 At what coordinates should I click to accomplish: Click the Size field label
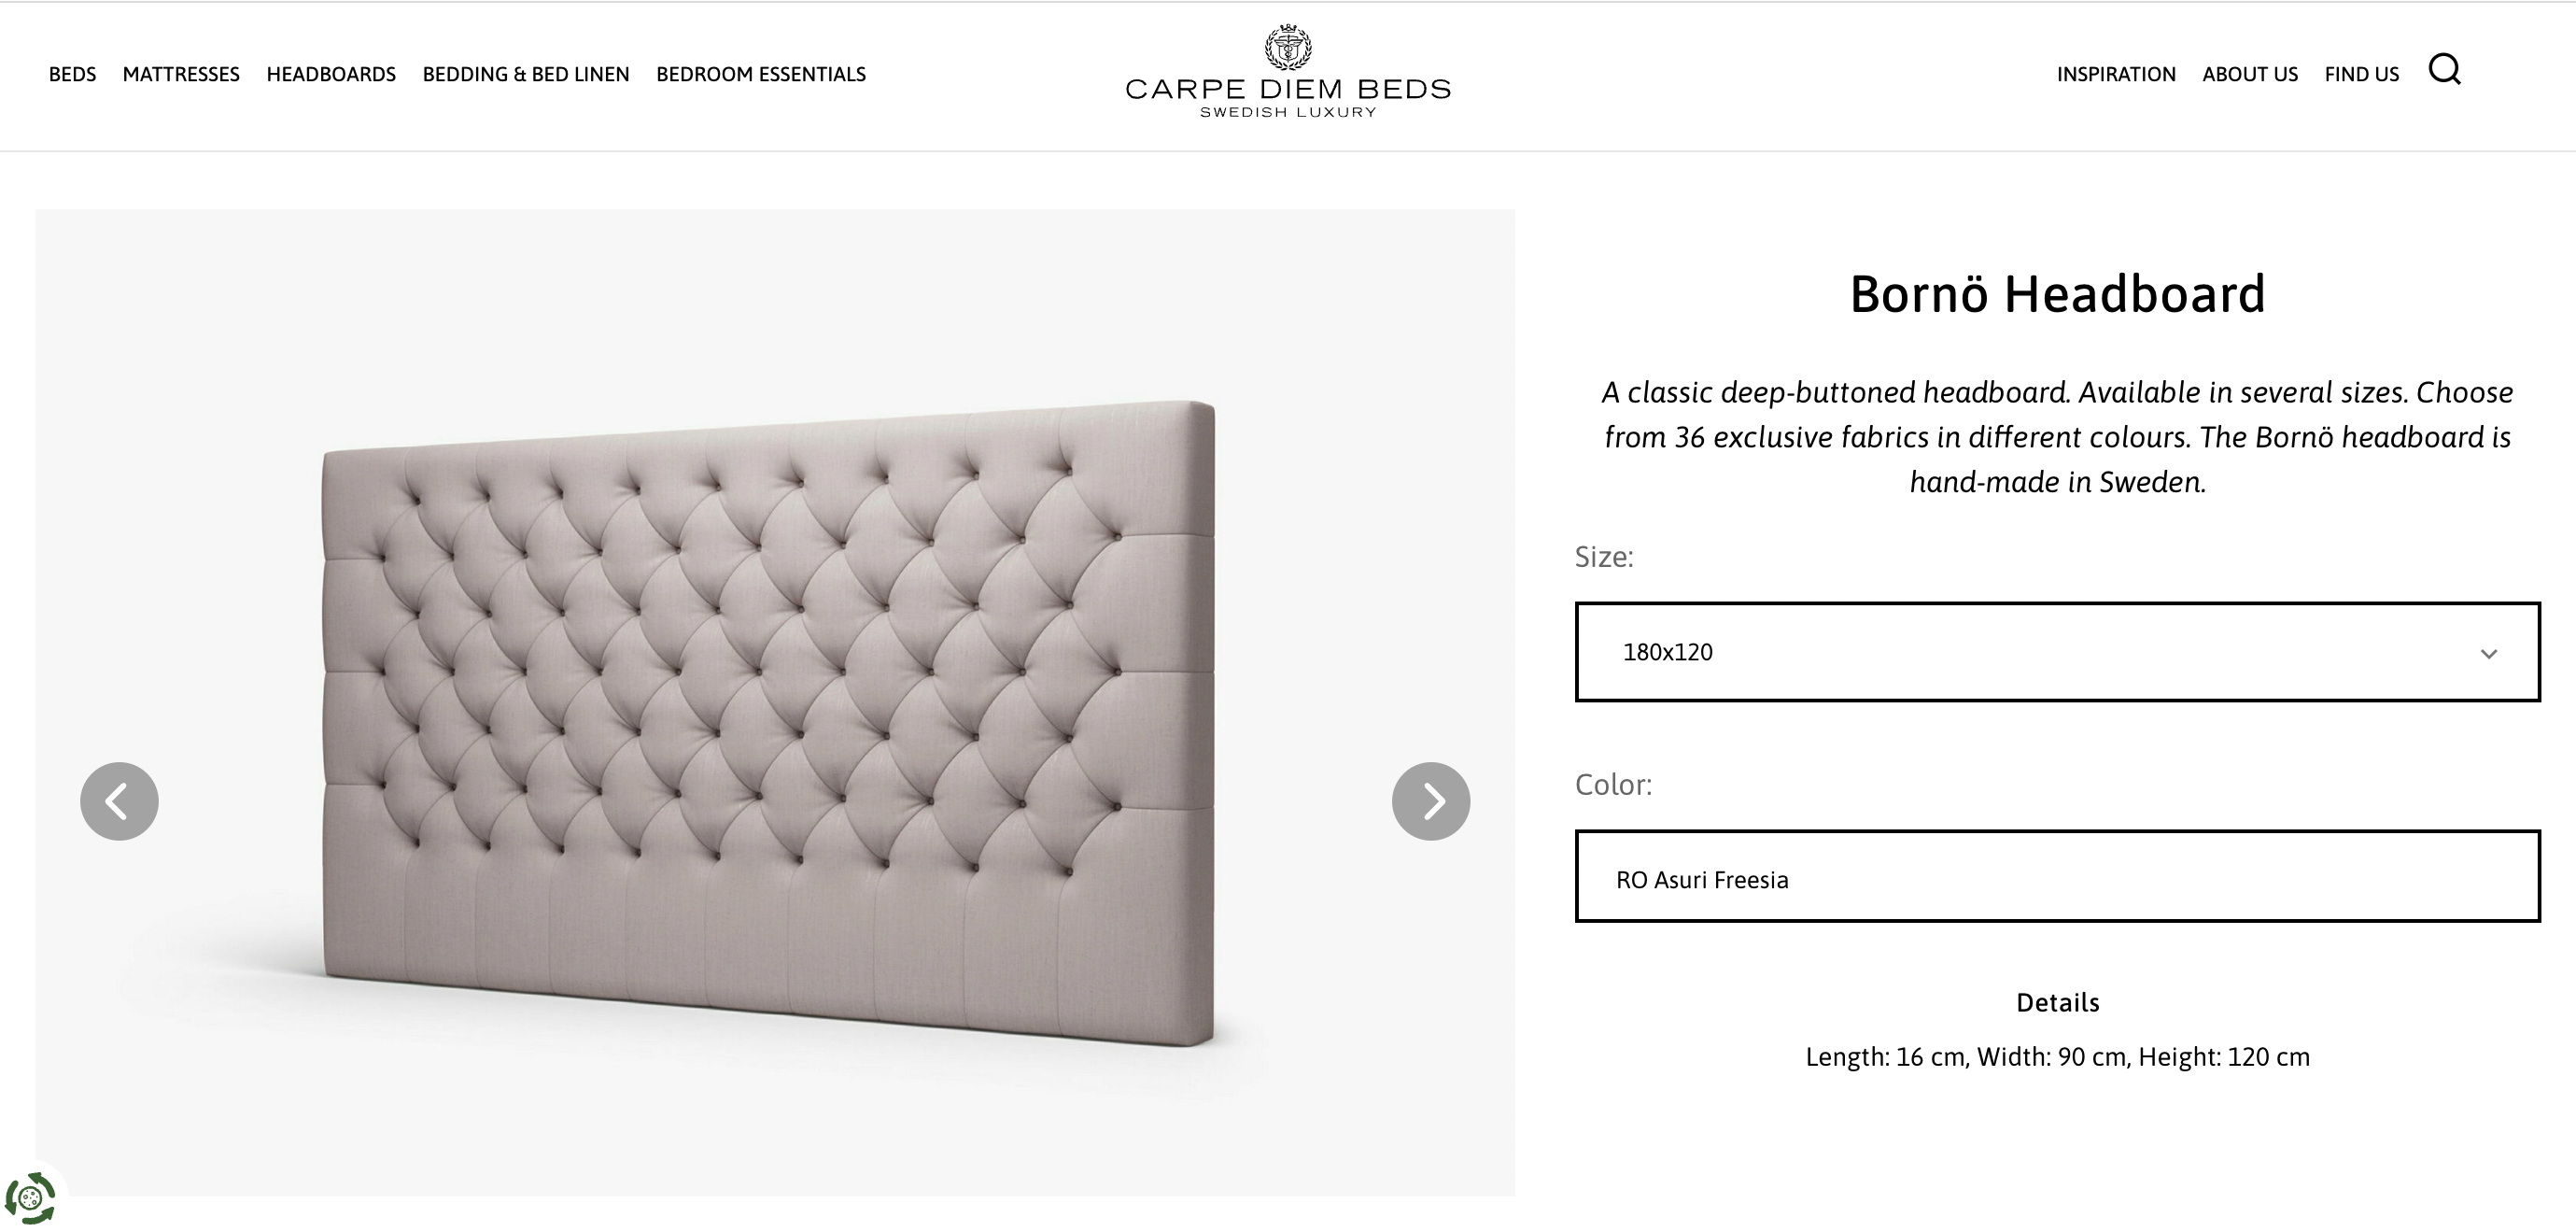point(1604,557)
